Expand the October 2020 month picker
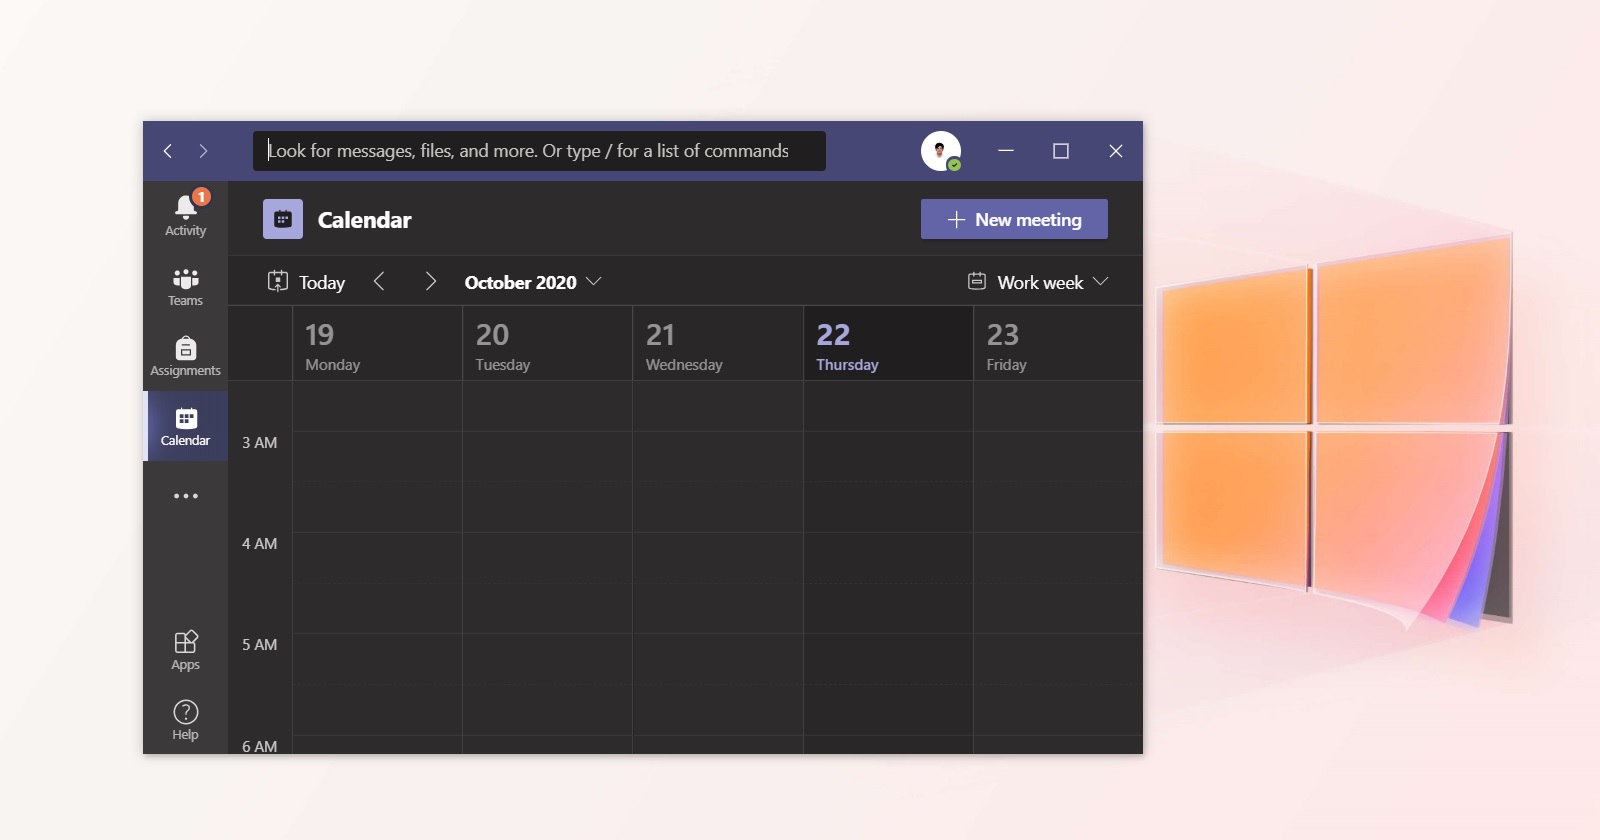Viewport: 1600px width, 840px height. click(533, 282)
